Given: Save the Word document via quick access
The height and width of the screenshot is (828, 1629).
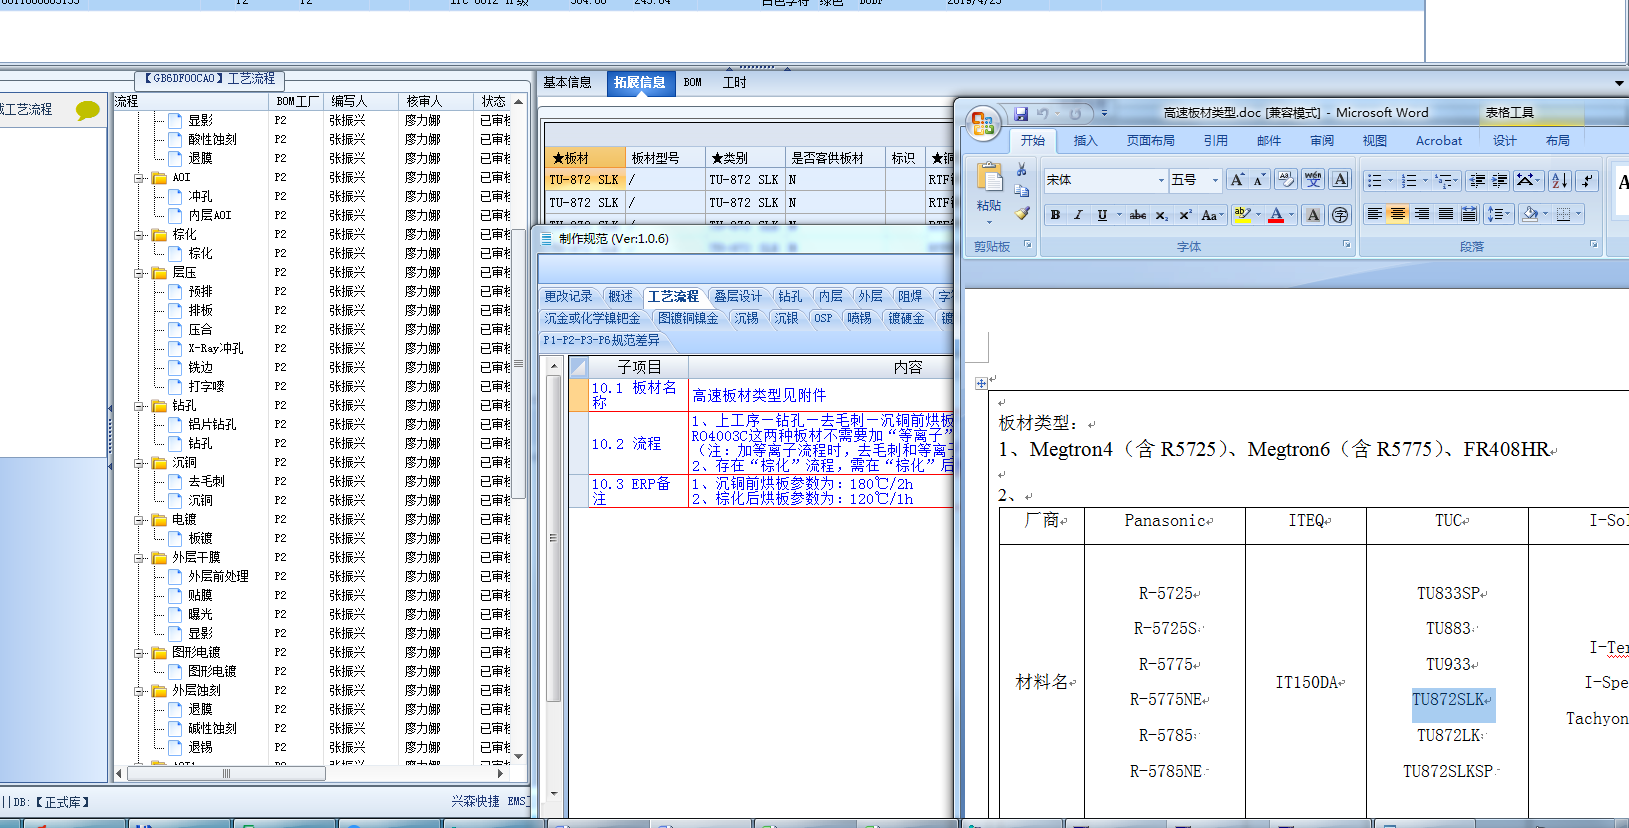Looking at the screenshot, I should [x=1021, y=114].
